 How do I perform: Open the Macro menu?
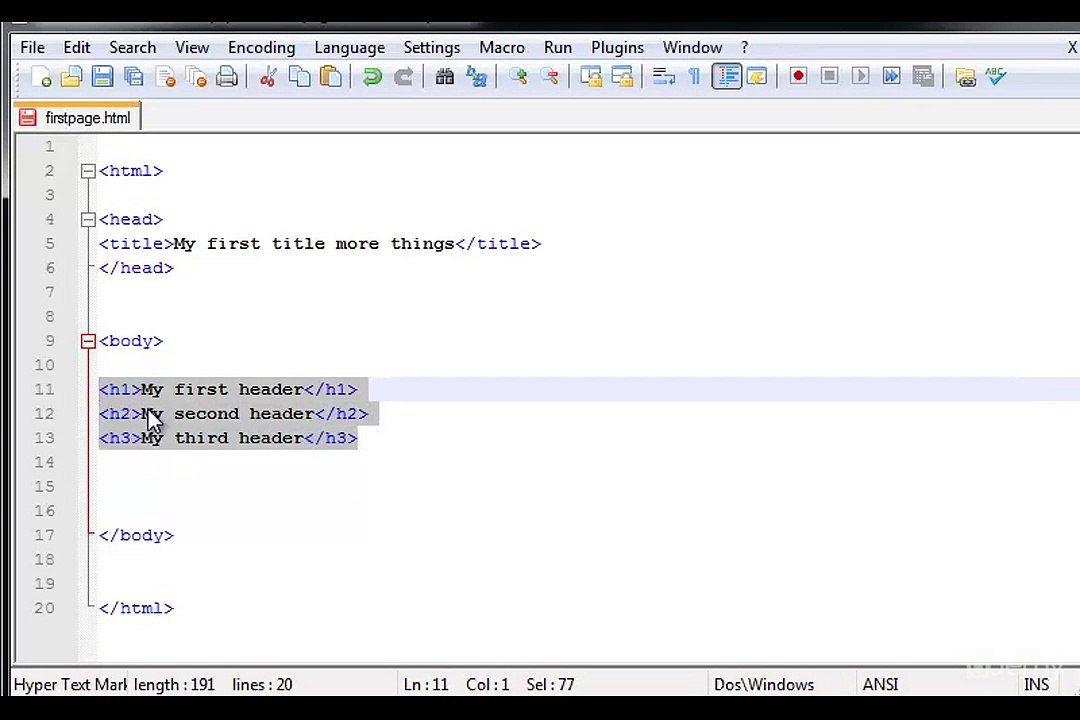point(501,48)
